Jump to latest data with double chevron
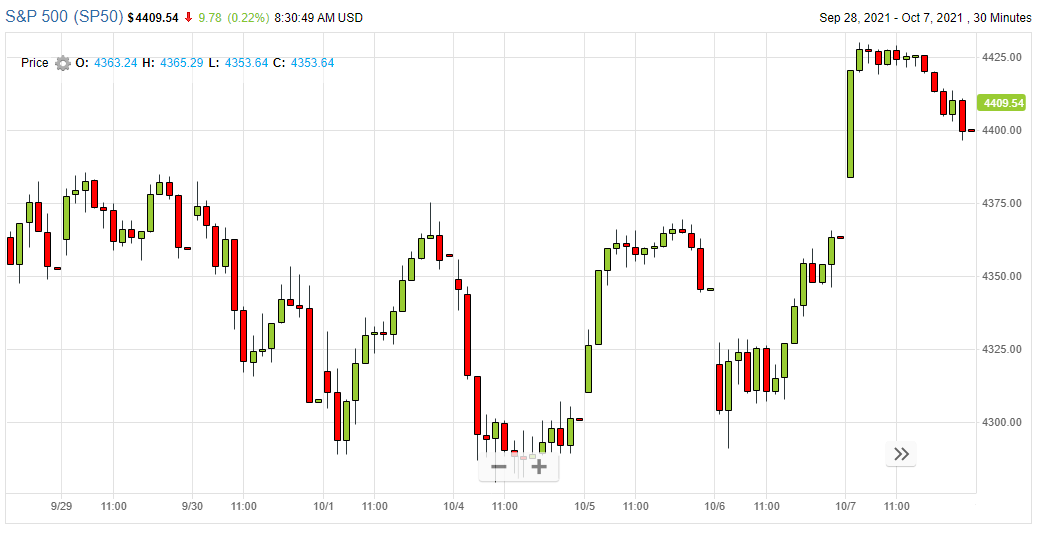 (x=901, y=454)
